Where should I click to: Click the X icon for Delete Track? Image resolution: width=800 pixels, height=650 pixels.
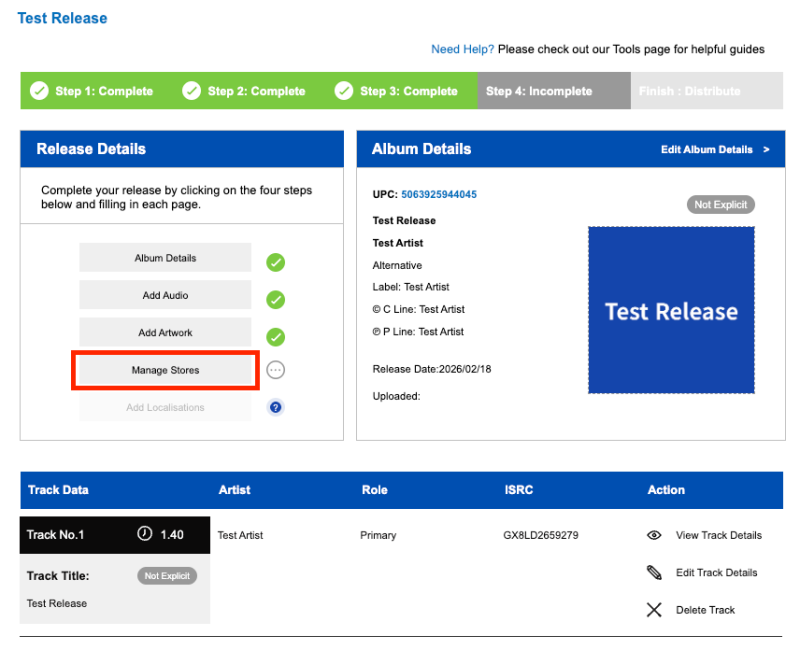654,610
